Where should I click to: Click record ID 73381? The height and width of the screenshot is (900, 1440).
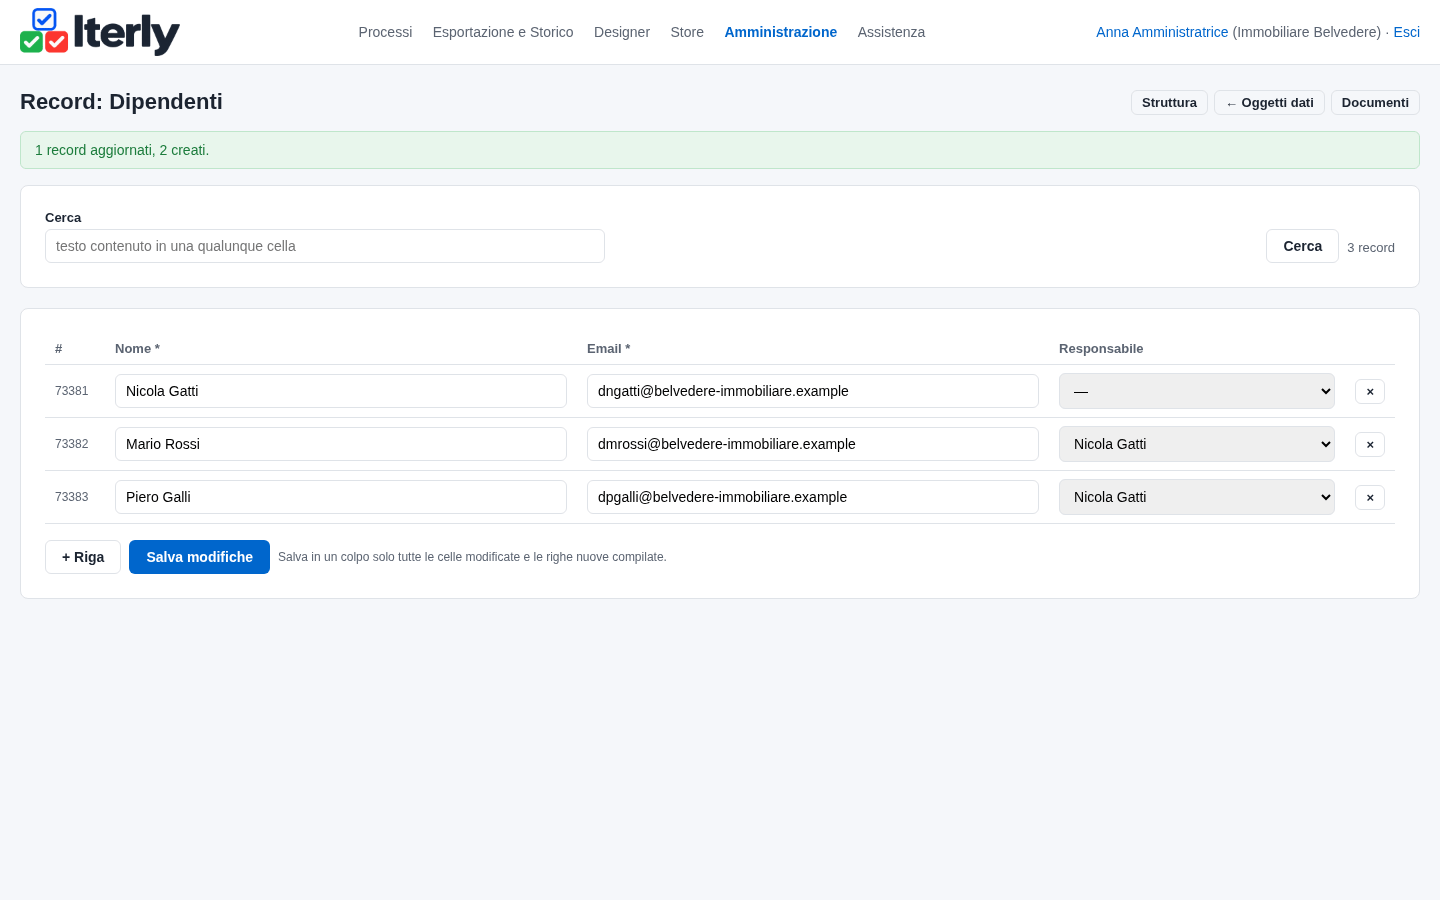coord(71,391)
